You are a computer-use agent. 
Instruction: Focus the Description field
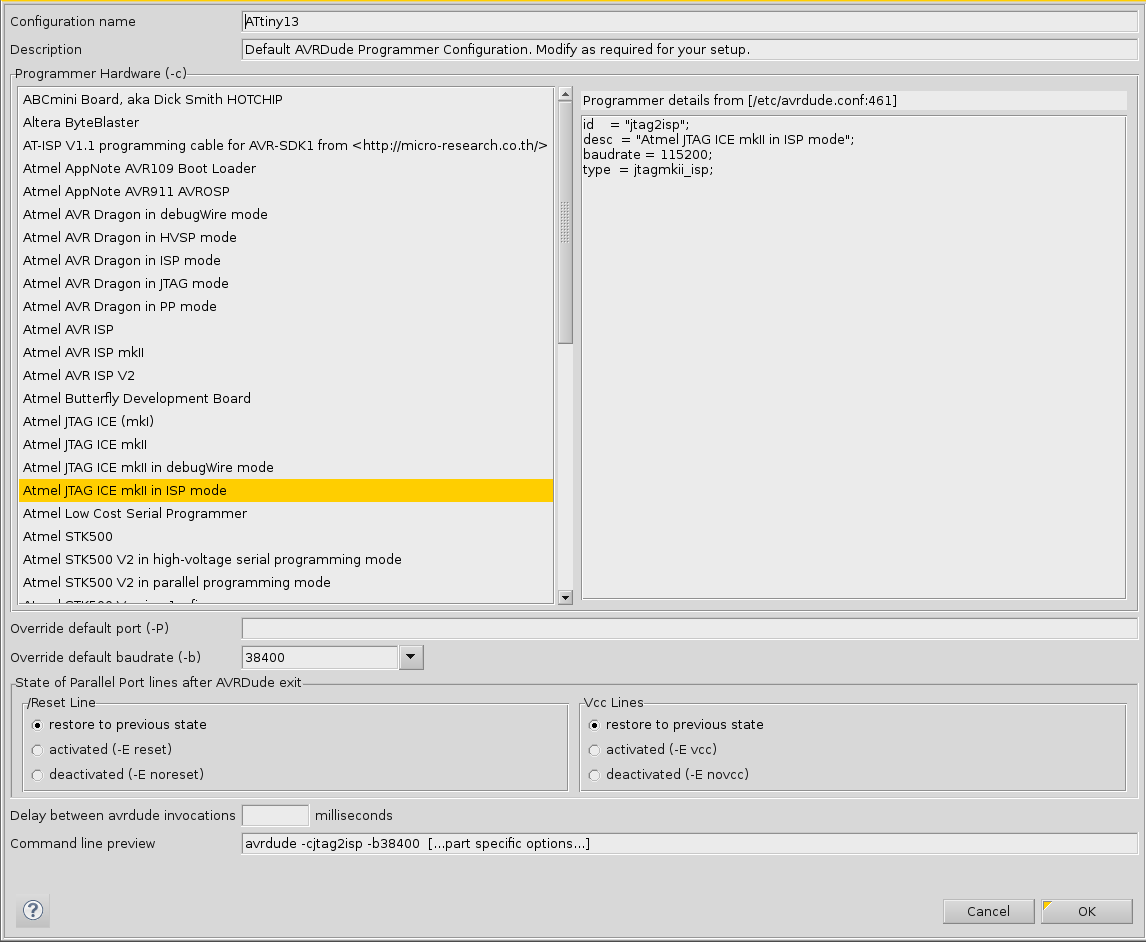coord(689,49)
